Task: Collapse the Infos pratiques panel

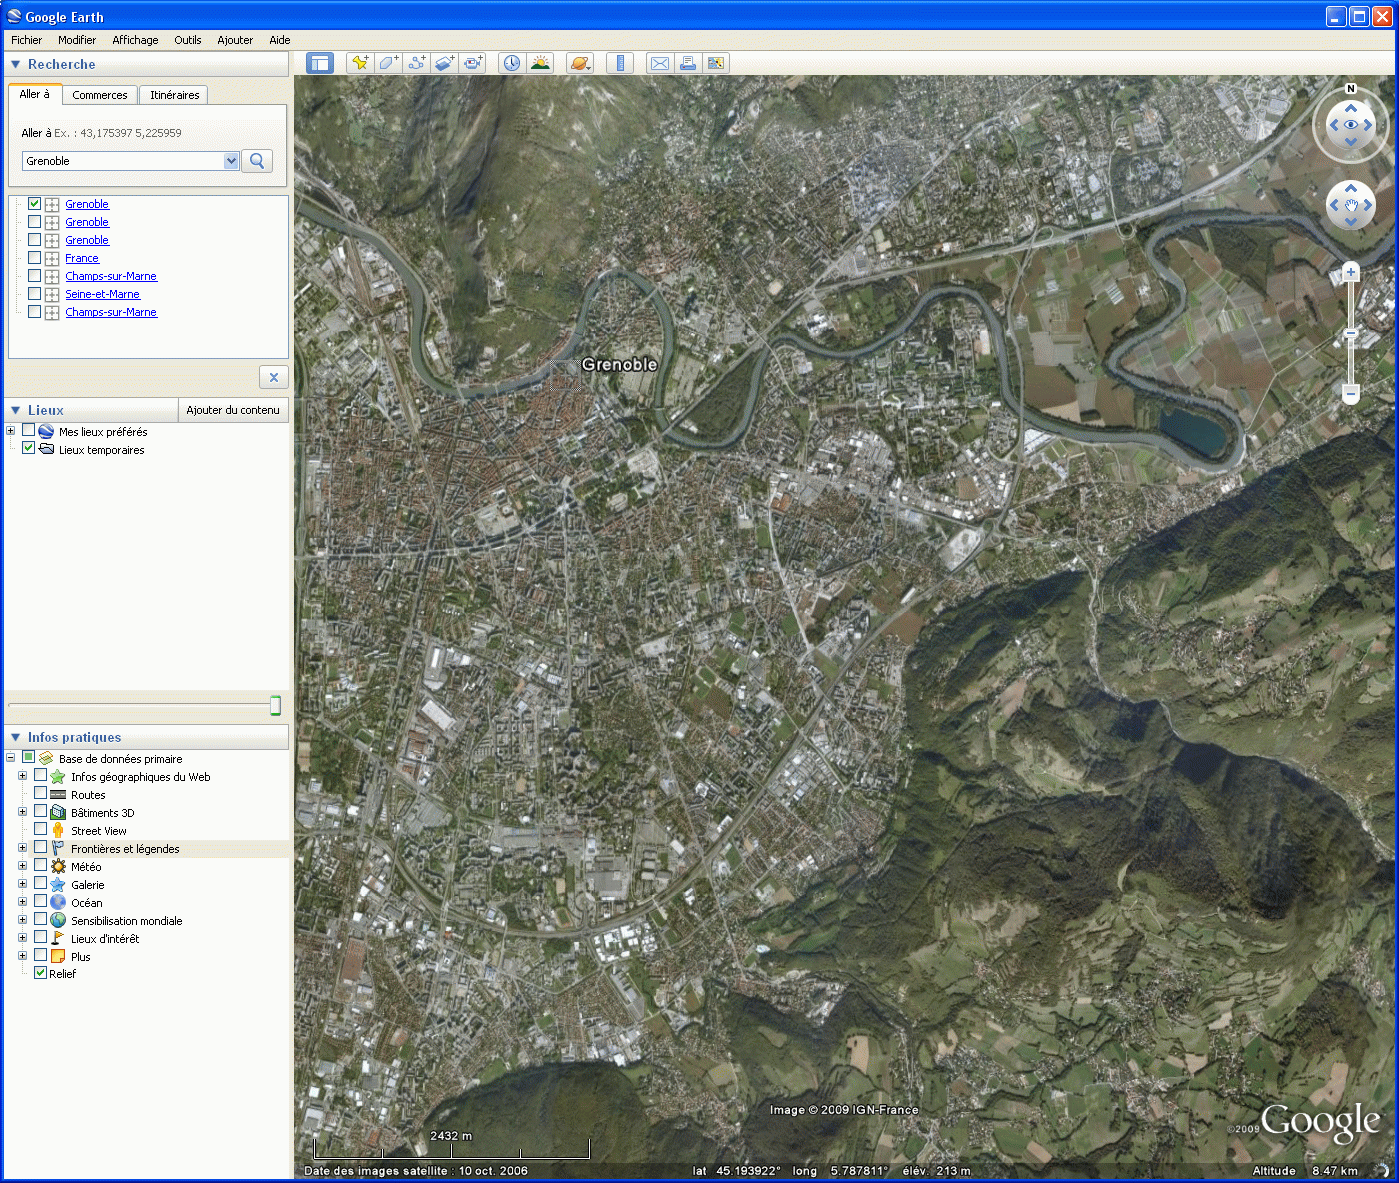Action: pos(15,737)
